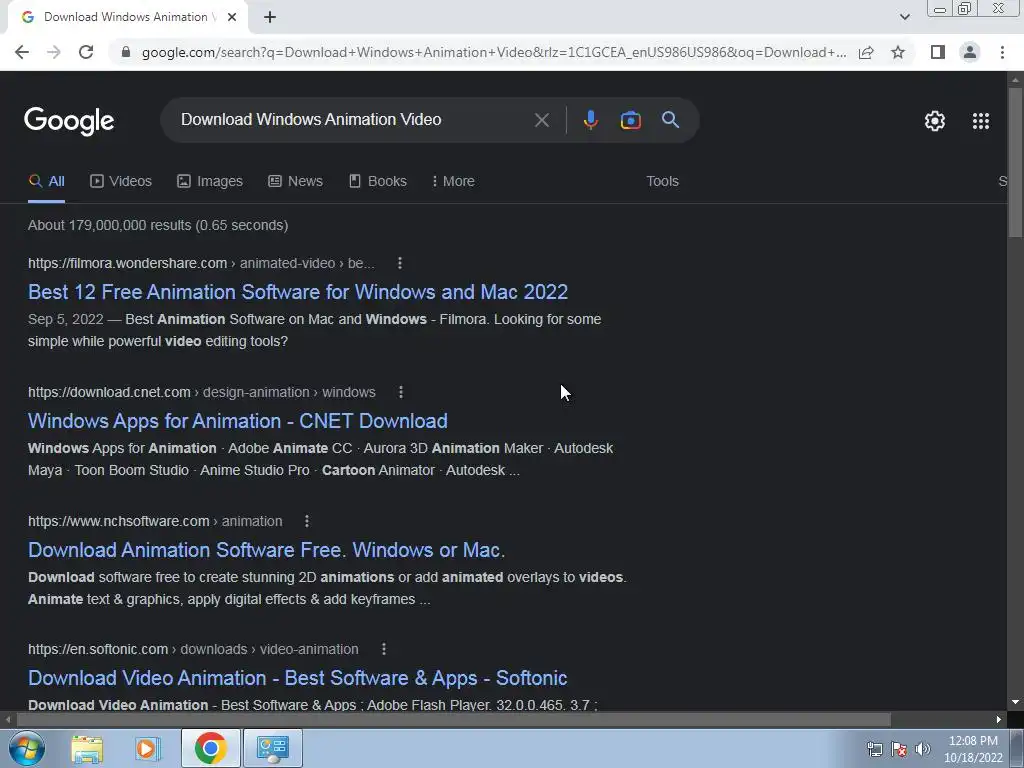
Task: Open Windows Apps for Animation CNET link
Action: pyautogui.click(x=238, y=421)
